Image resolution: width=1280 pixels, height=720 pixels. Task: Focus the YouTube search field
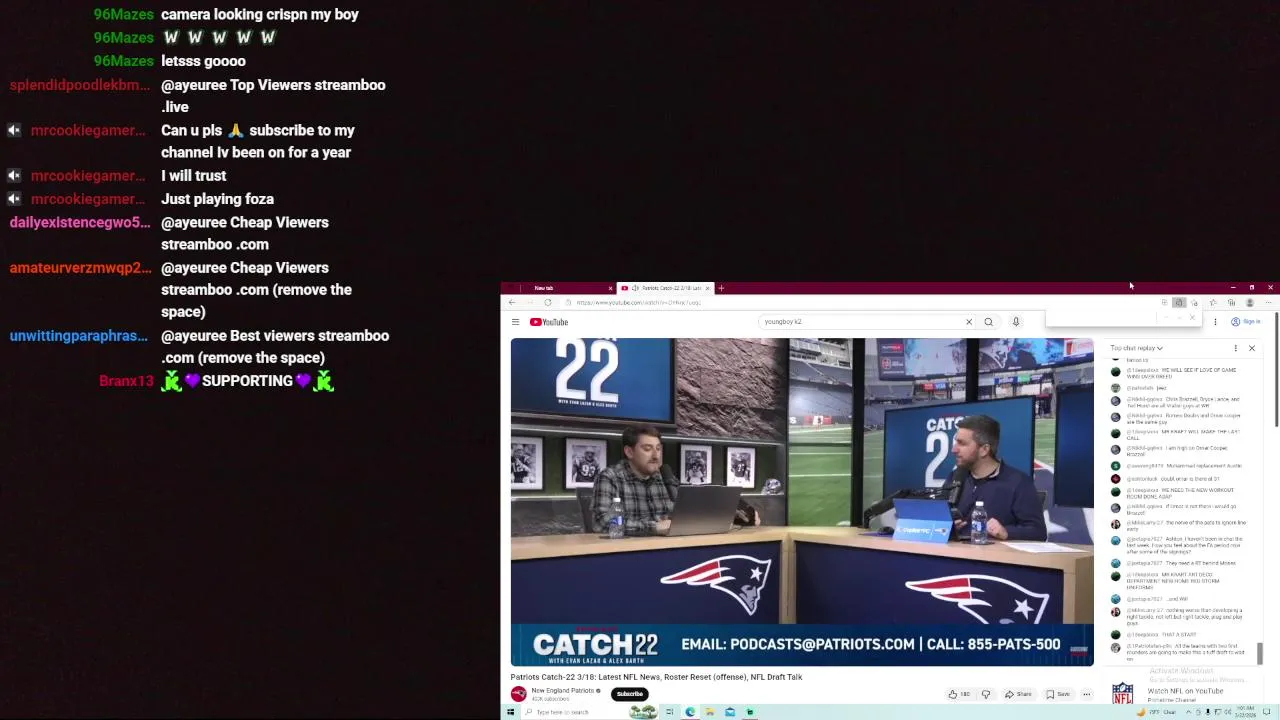(860, 322)
